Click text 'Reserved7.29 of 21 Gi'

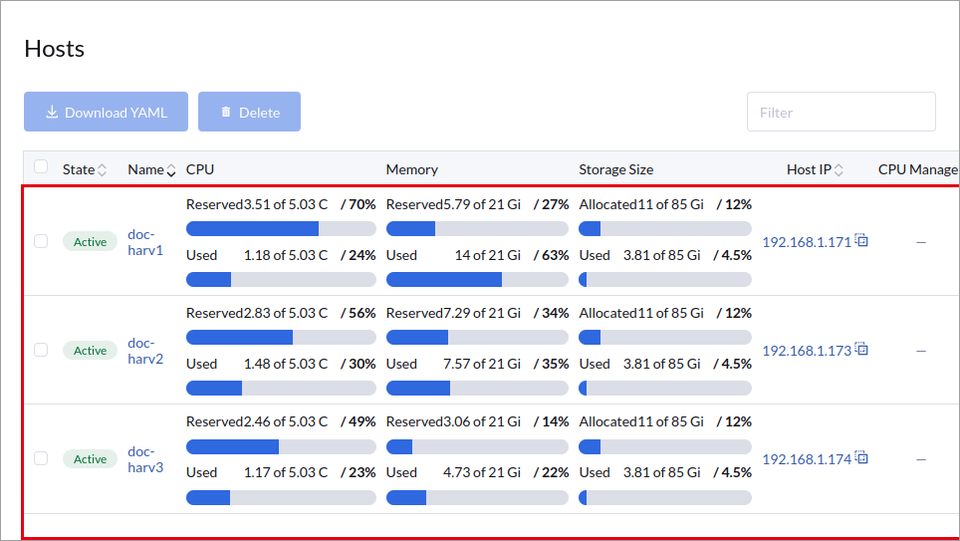tap(454, 313)
